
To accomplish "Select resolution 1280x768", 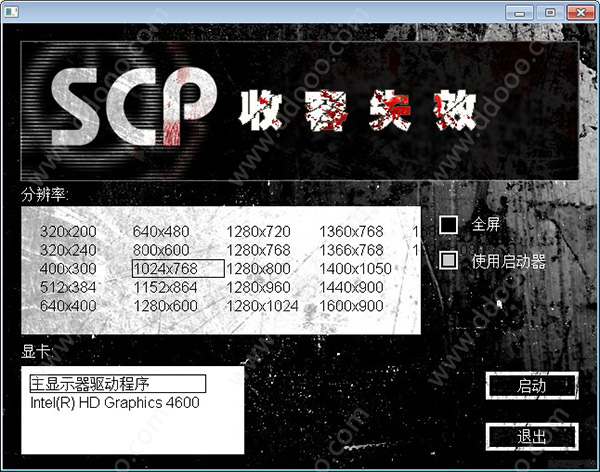I will [258, 250].
